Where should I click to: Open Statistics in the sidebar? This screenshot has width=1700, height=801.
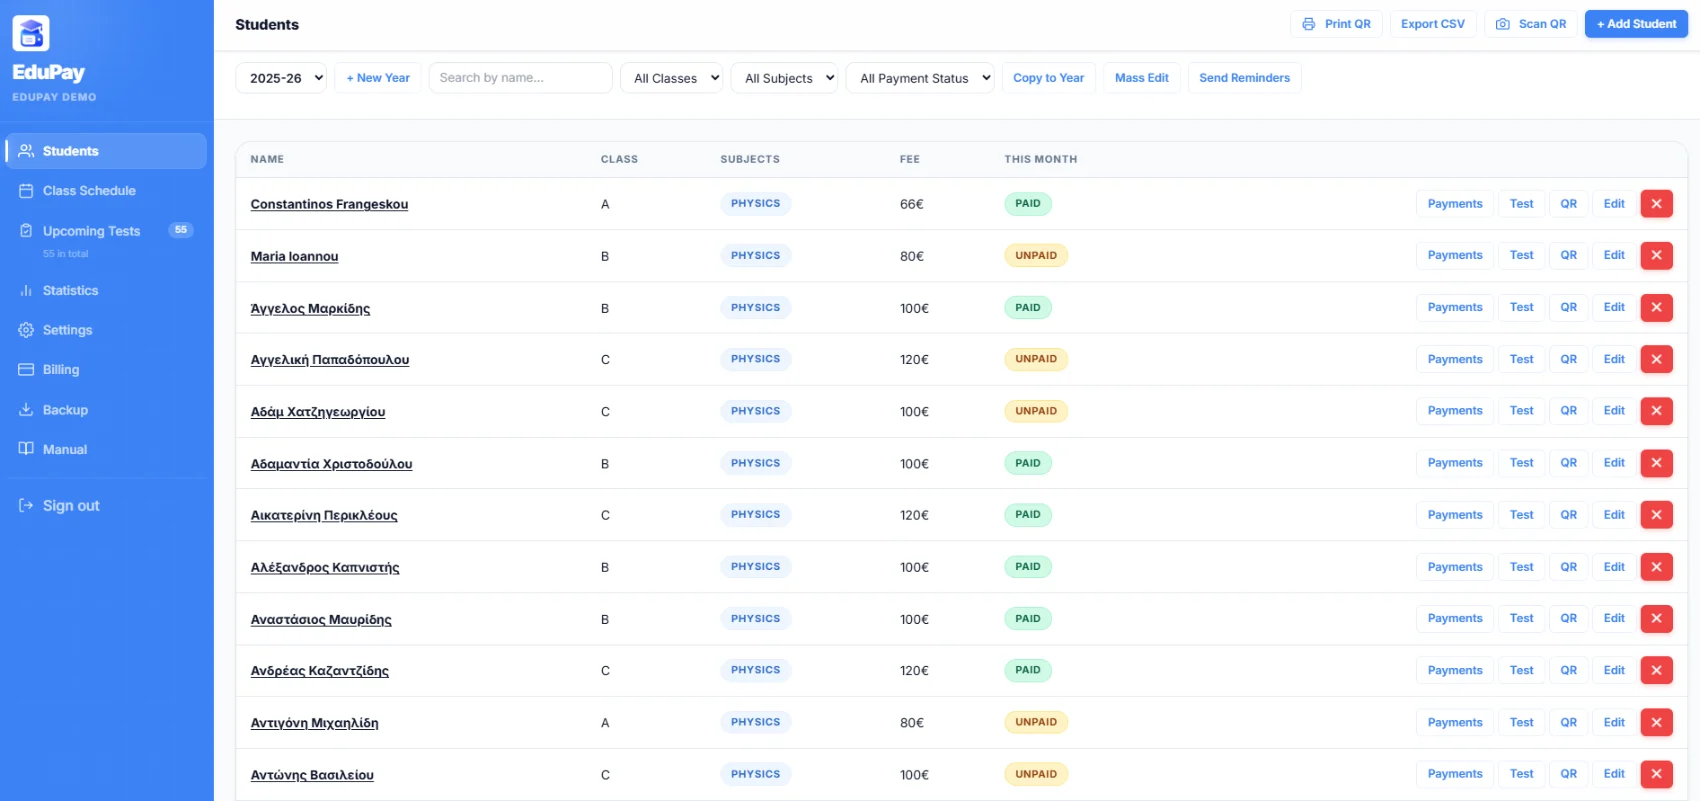pos(106,291)
